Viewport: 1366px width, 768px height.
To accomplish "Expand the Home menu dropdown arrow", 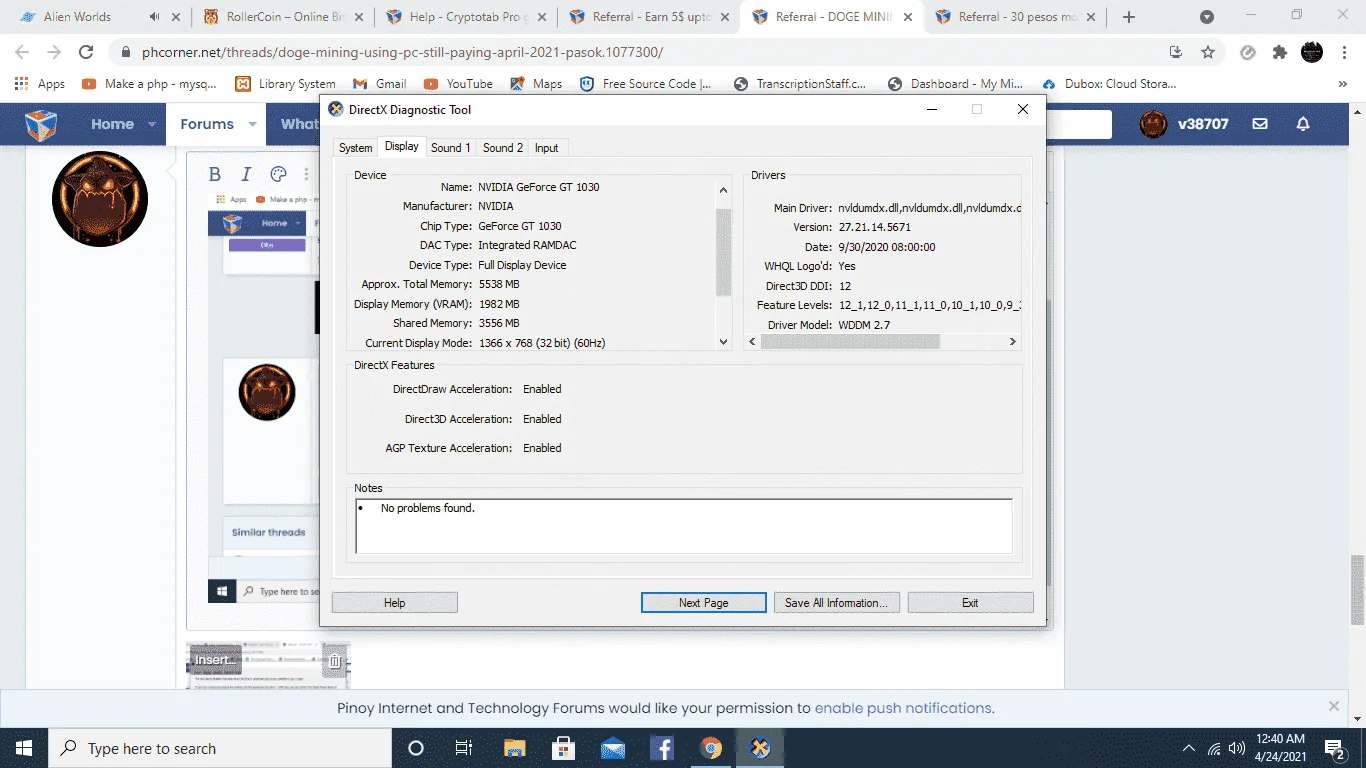I will [152, 125].
